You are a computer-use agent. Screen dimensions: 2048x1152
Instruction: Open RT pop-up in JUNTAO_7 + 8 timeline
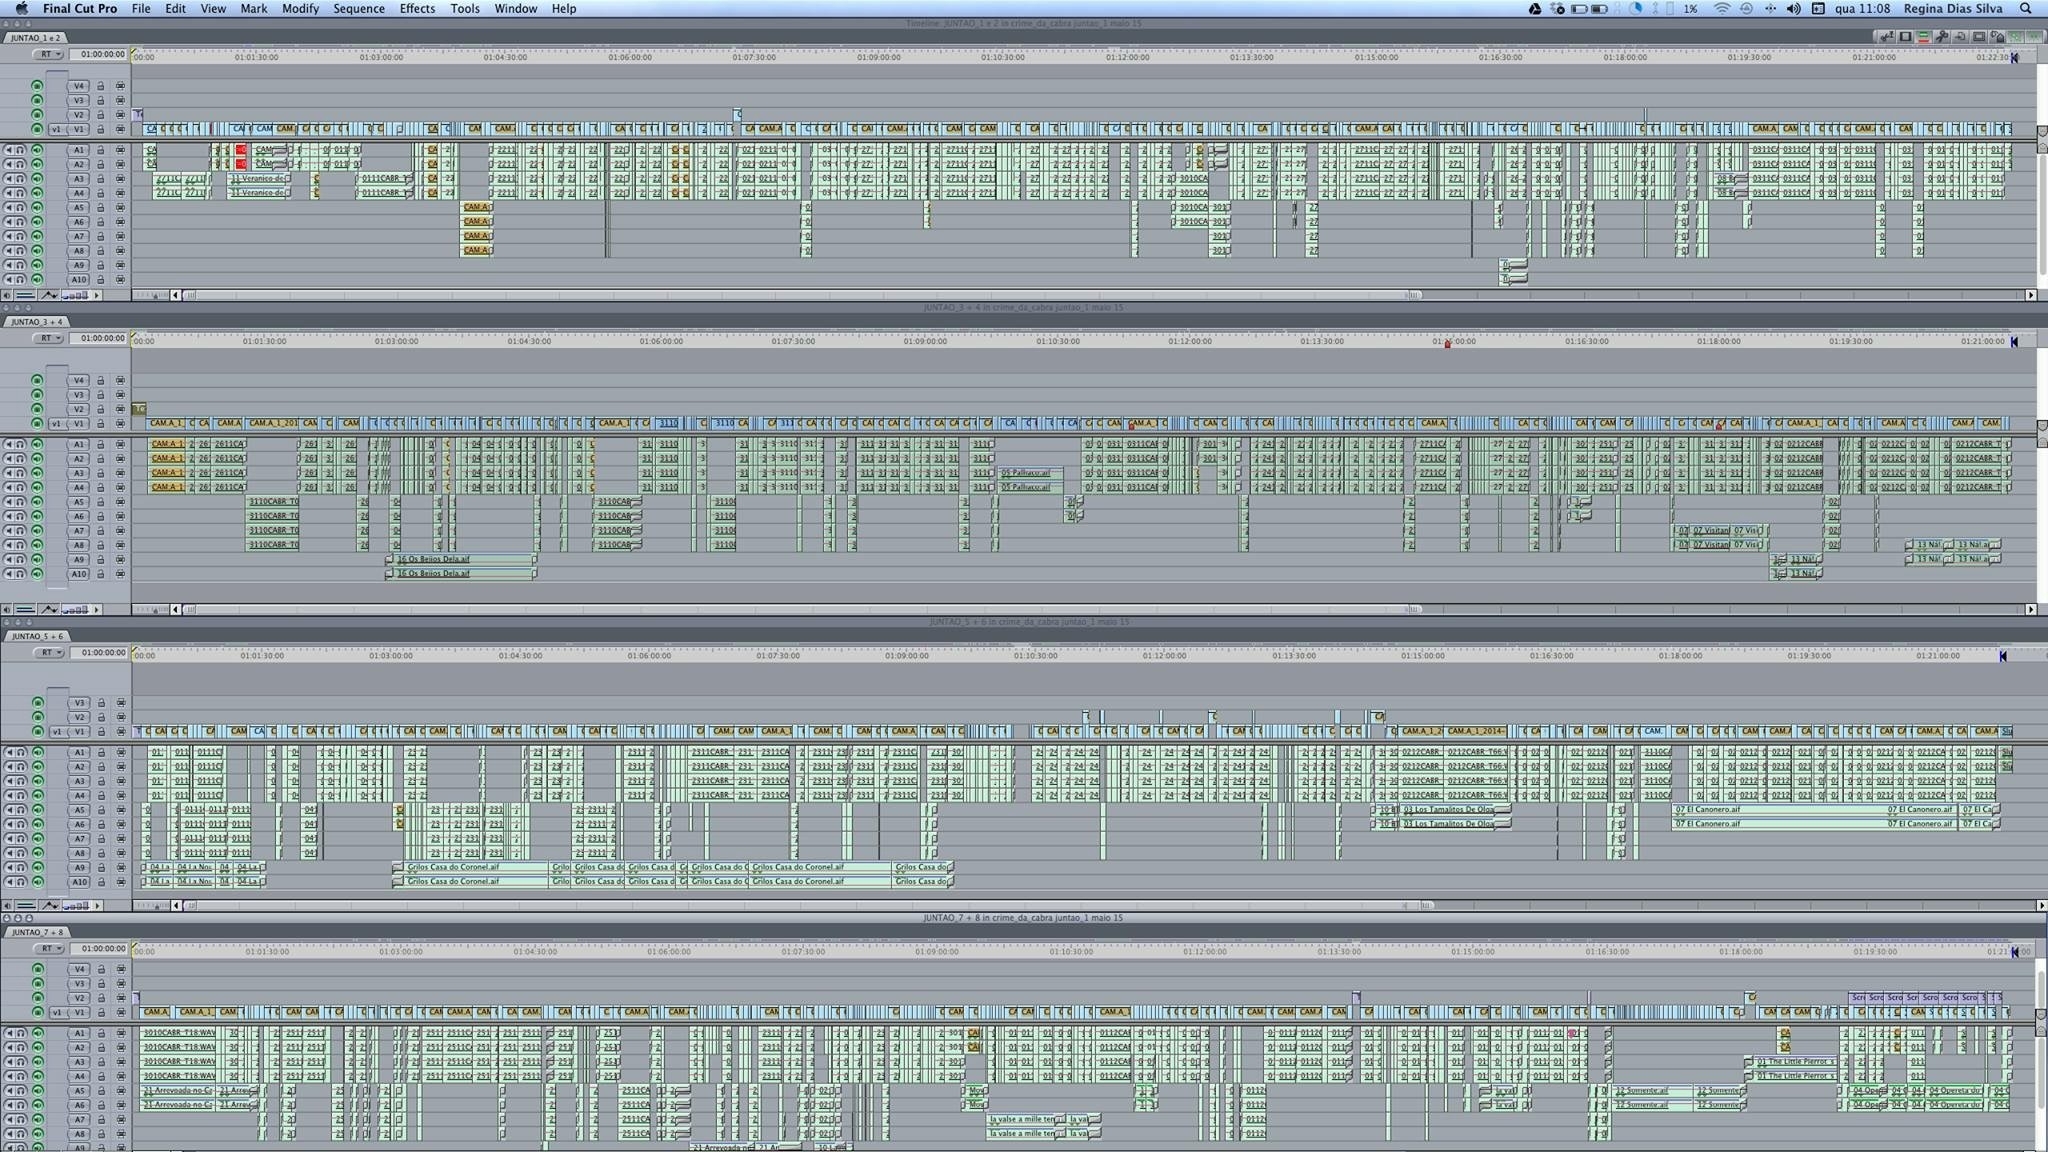[48, 949]
